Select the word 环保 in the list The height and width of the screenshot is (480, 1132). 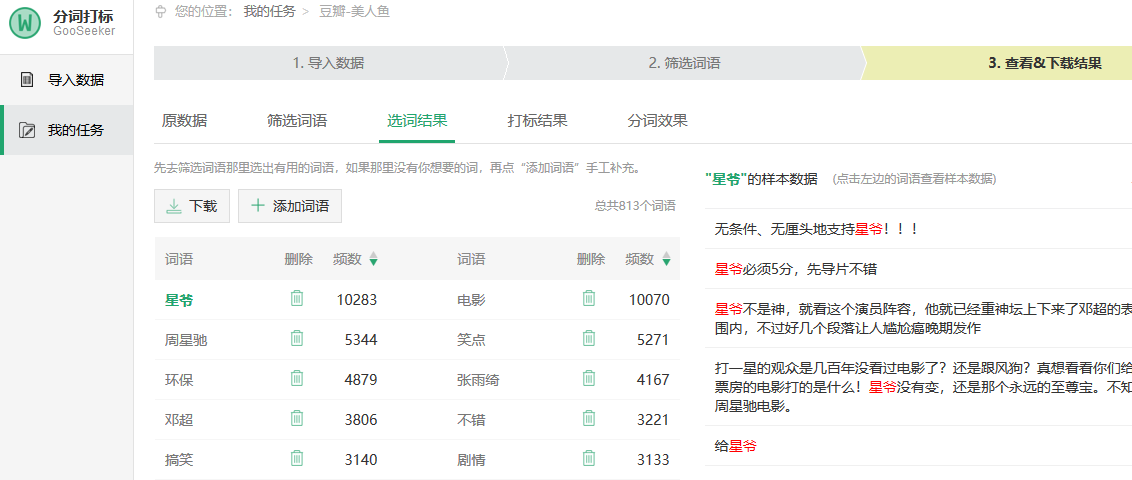point(179,380)
